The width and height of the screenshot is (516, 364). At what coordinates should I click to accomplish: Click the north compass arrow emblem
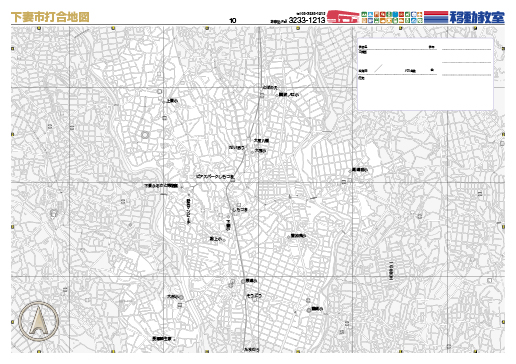pos(39,321)
